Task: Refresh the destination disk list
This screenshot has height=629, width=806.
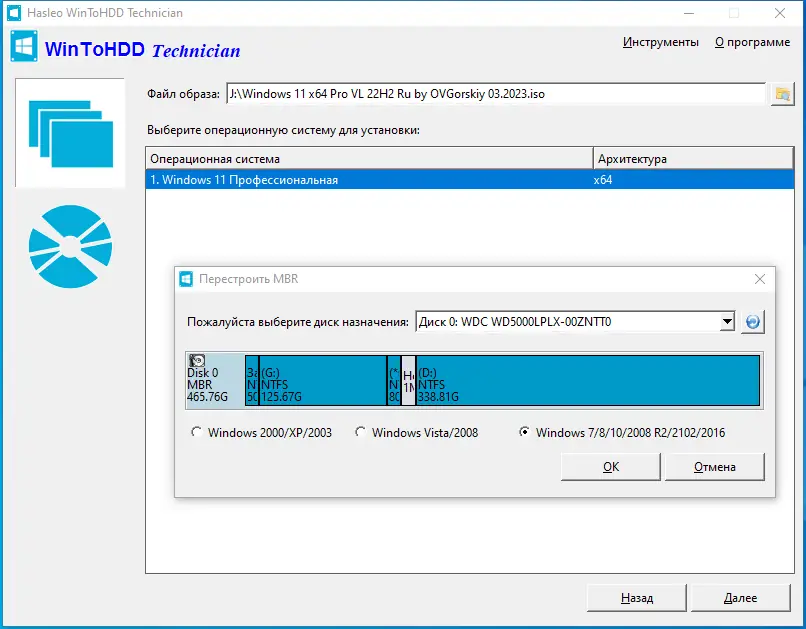Action: [x=753, y=322]
